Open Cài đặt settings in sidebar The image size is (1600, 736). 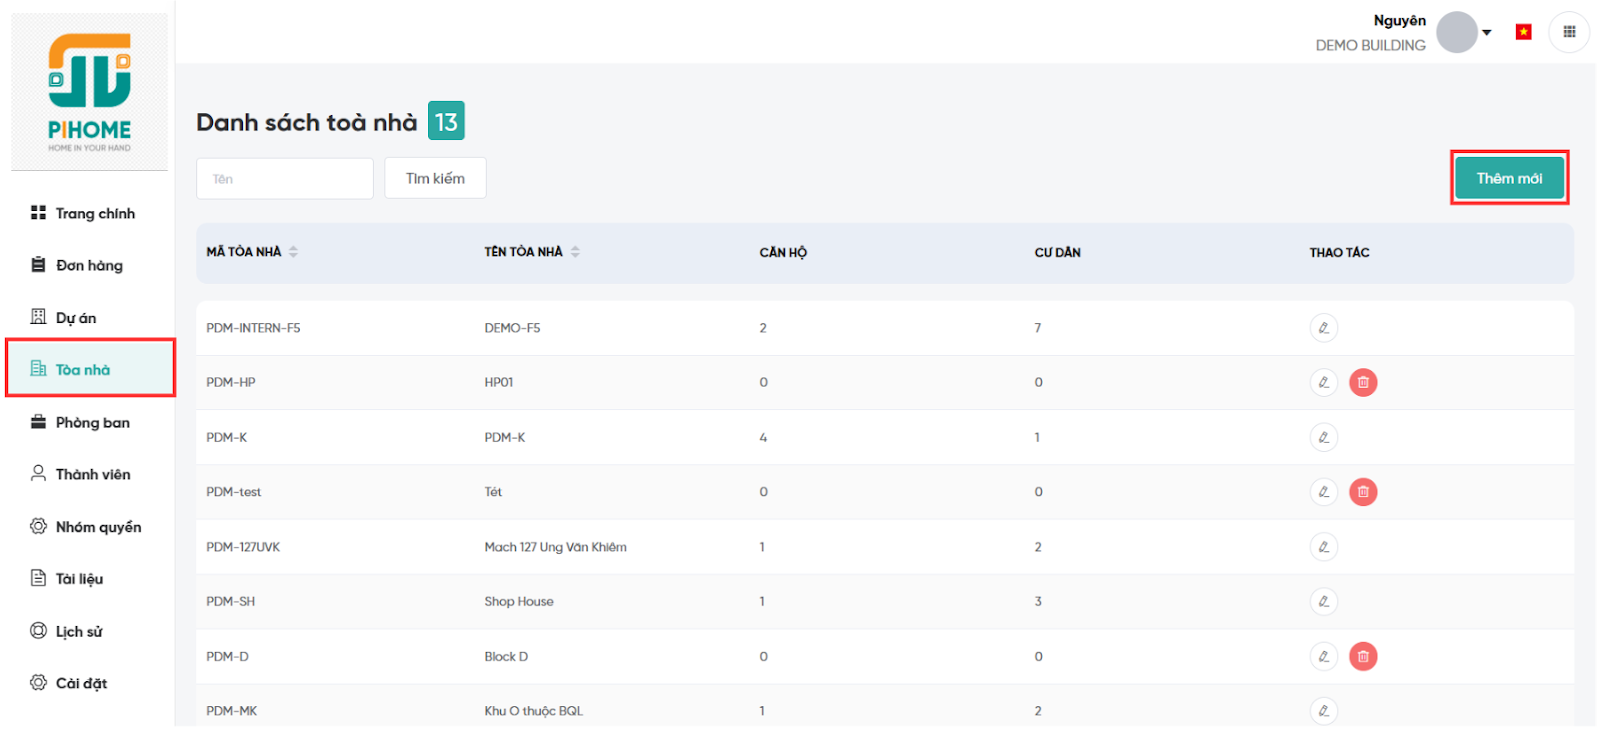pyautogui.click(x=80, y=683)
